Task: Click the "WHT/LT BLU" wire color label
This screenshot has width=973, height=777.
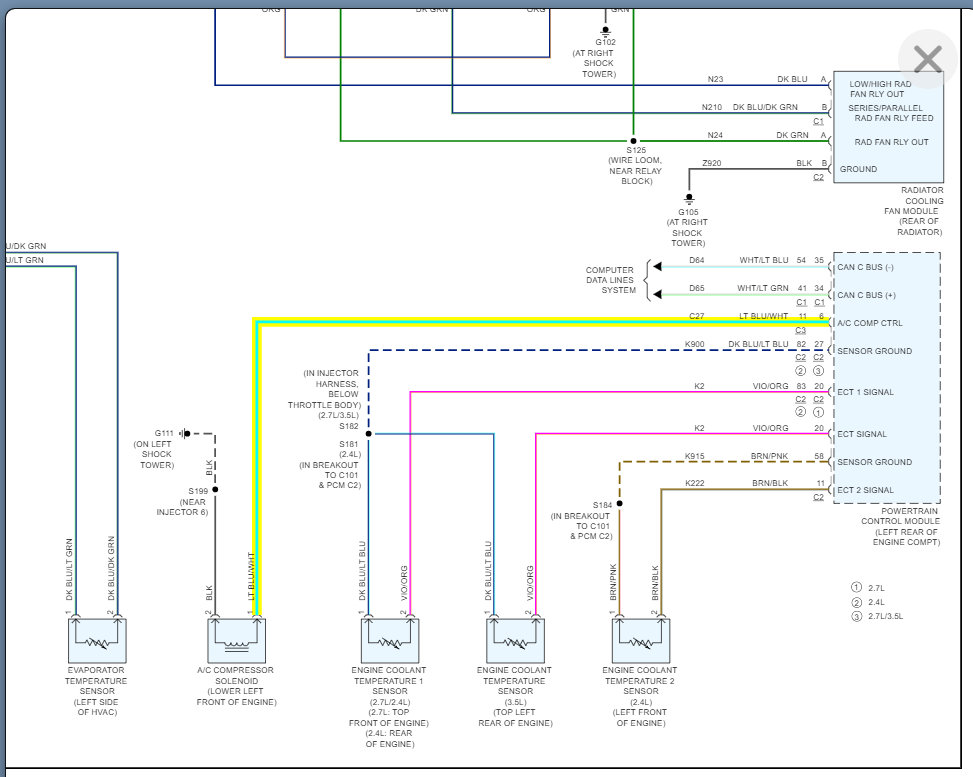Action: point(763,261)
